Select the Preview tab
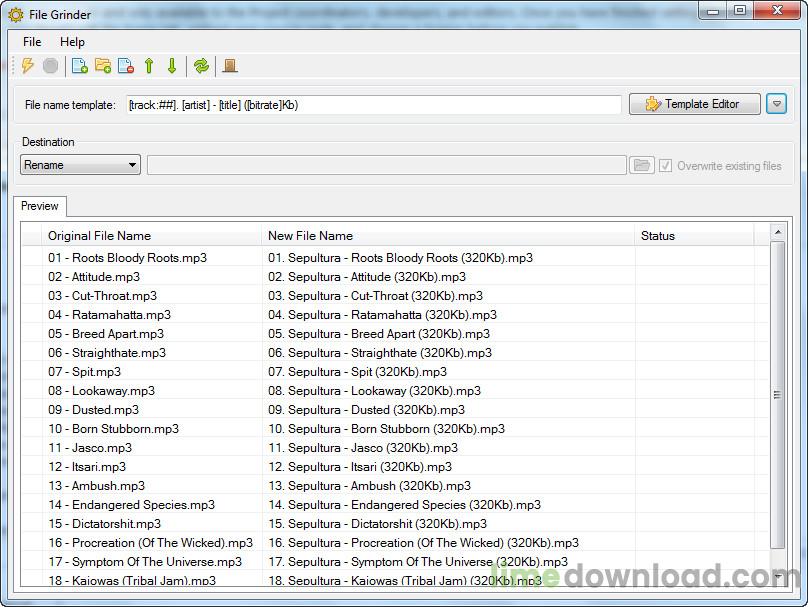The height and width of the screenshot is (607, 808). pos(40,206)
